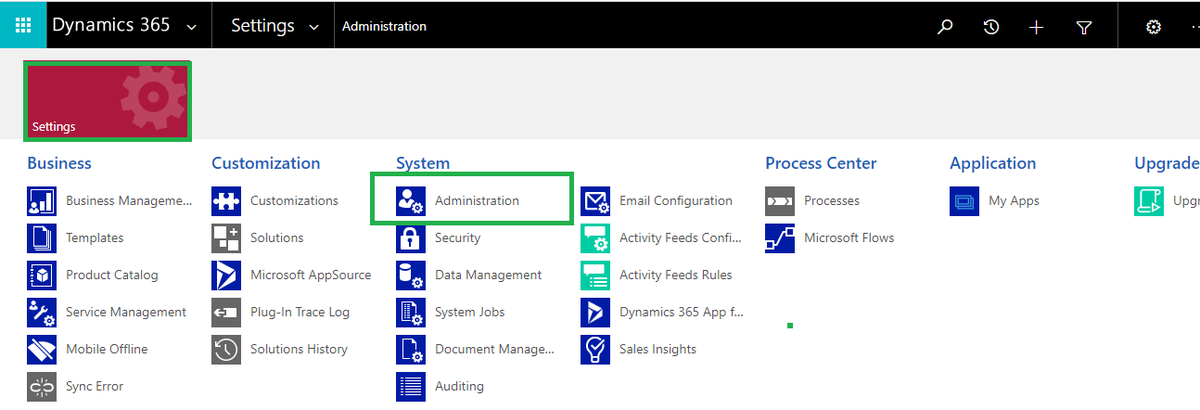Click the Plug-In Trace Log icon
The width and height of the screenshot is (1200, 410).
(226, 312)
